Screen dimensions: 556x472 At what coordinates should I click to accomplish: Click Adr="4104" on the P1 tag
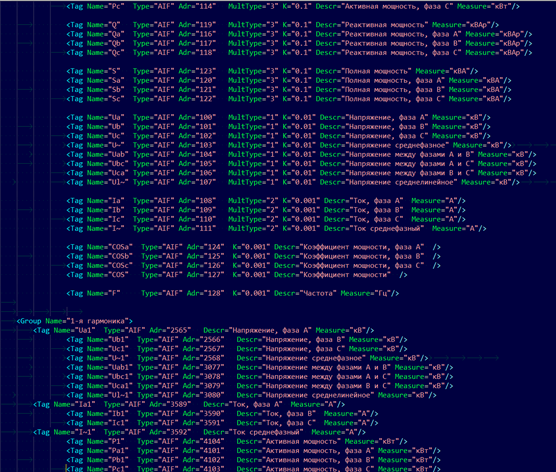[x=204, y=441]
